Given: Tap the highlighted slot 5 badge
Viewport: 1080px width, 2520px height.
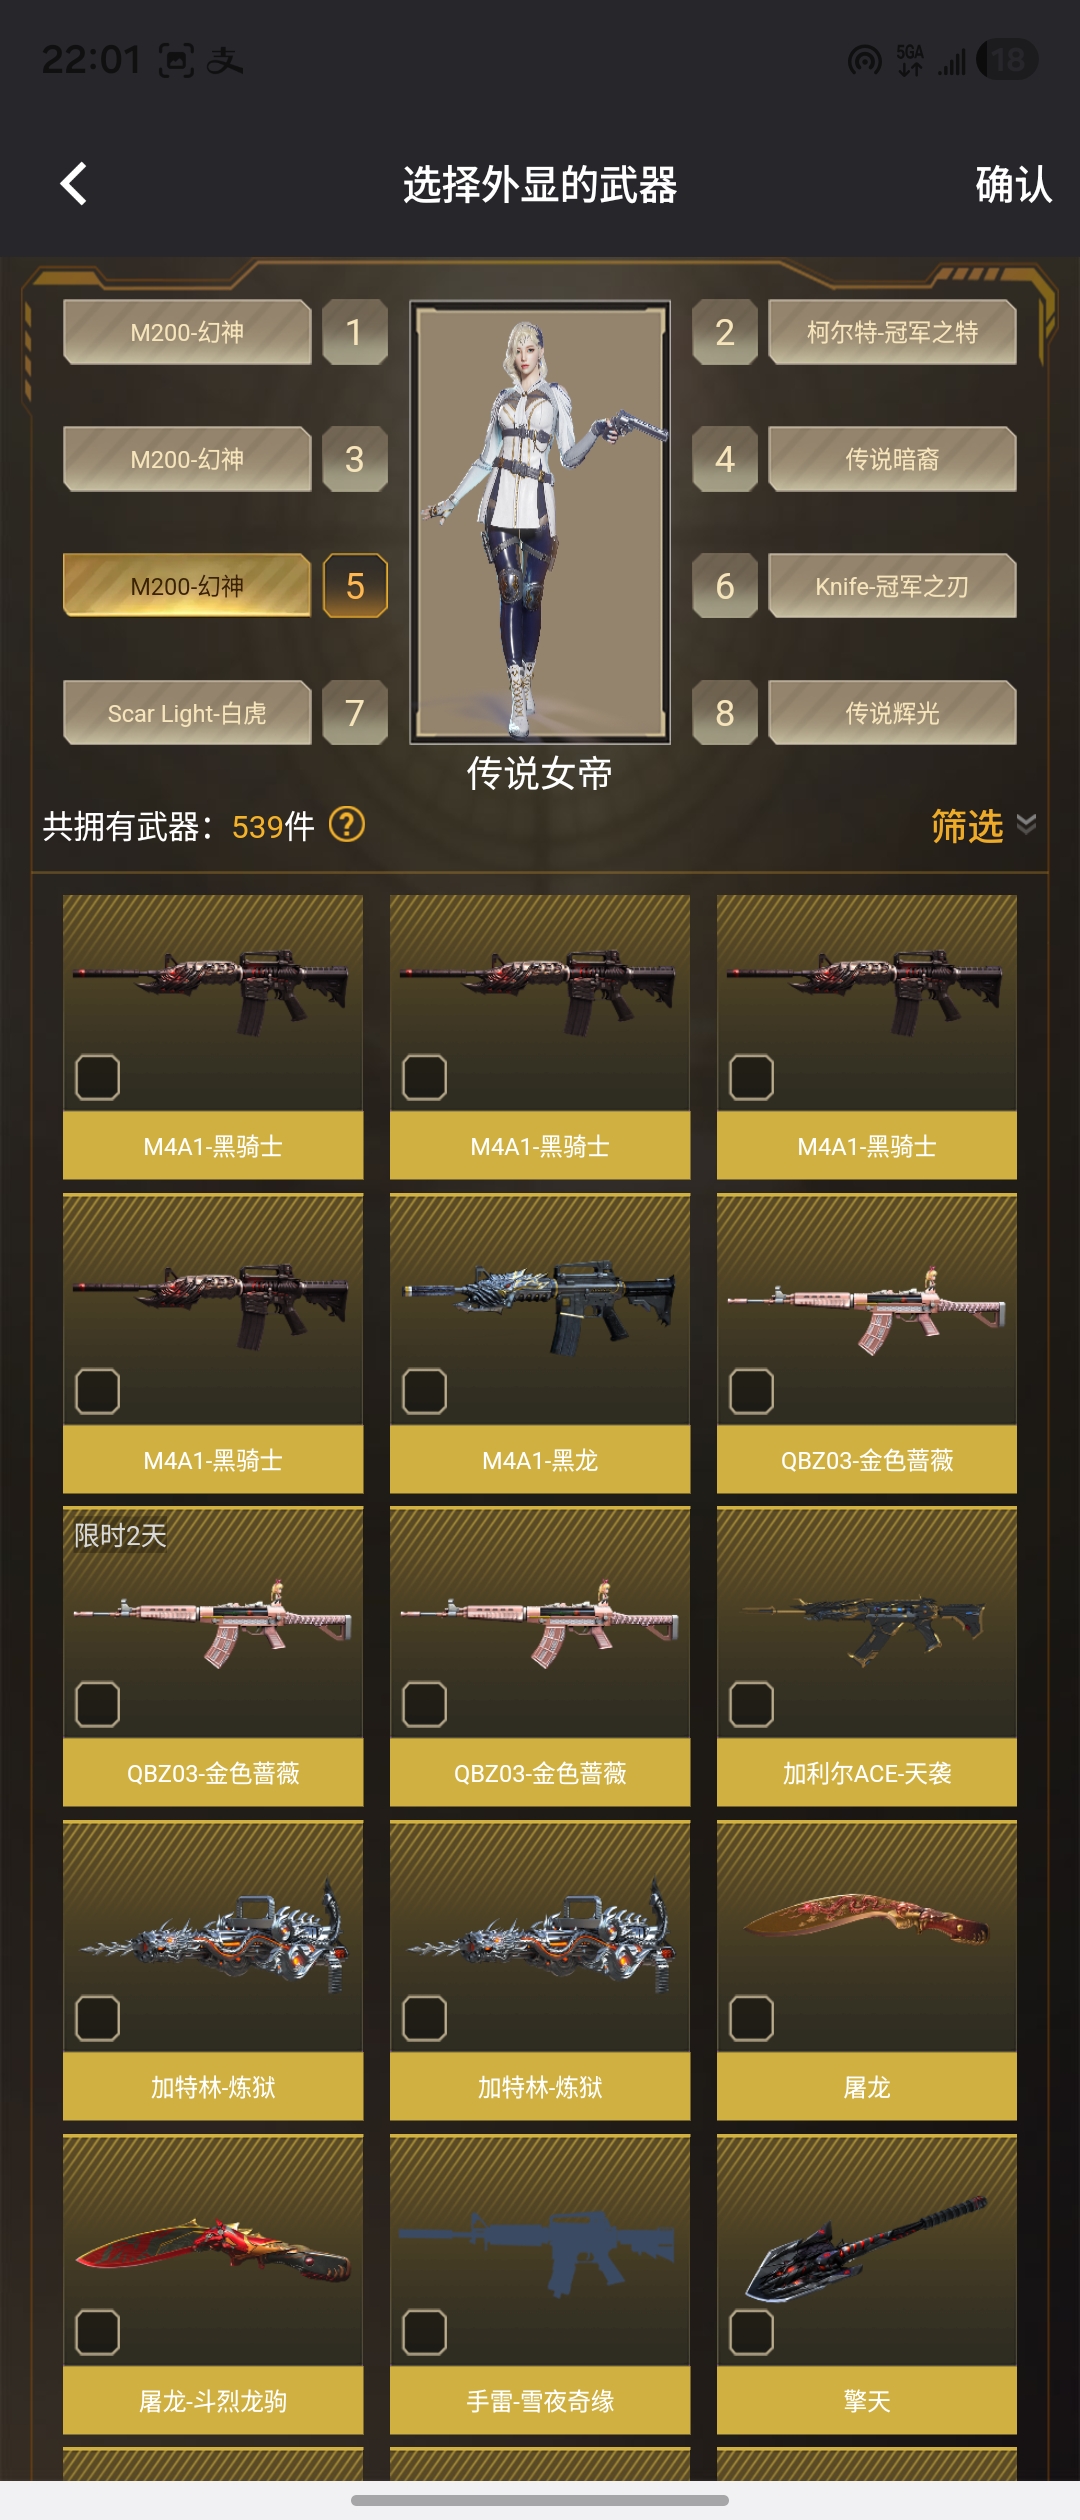Looking at the screenshot, I should coord(354,586).
